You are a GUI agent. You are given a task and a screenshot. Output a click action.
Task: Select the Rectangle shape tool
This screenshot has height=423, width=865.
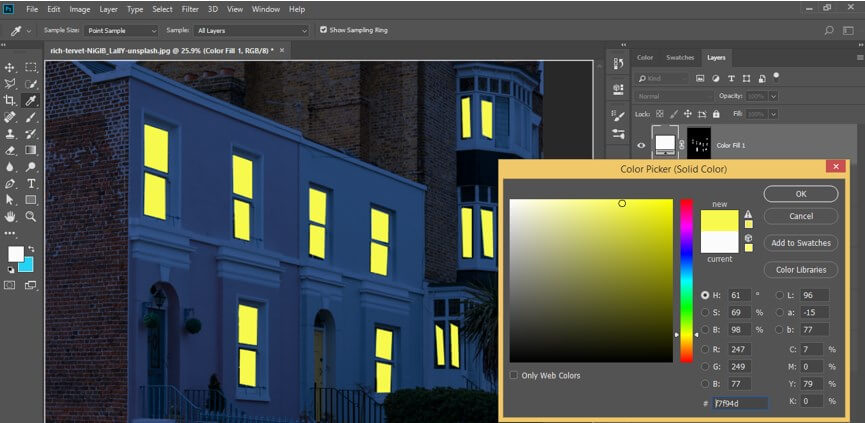(x=31, y=200)
